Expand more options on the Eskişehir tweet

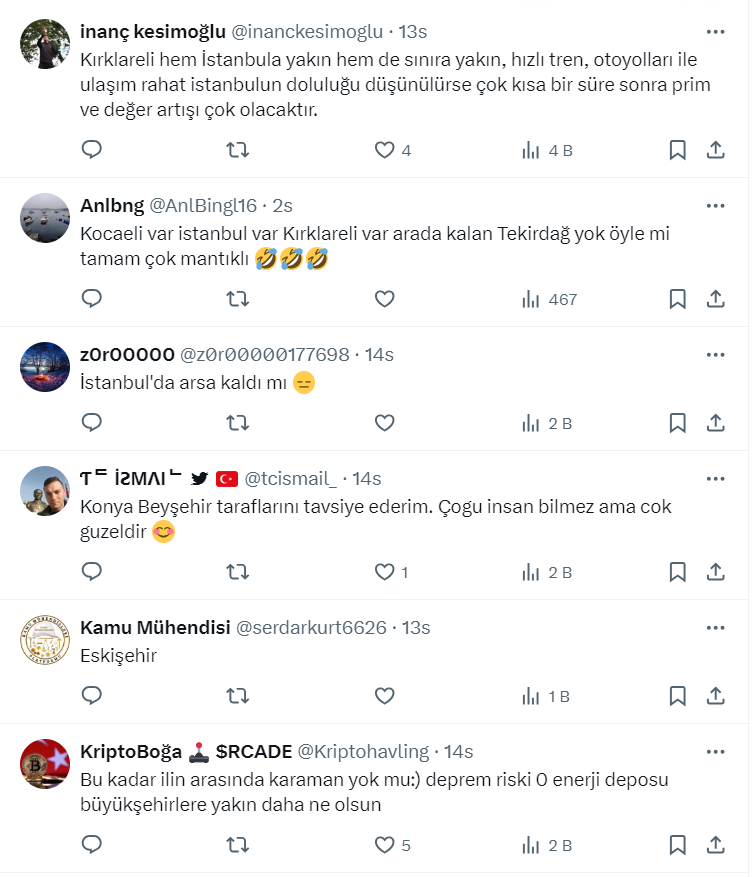[x=715, y=627]
